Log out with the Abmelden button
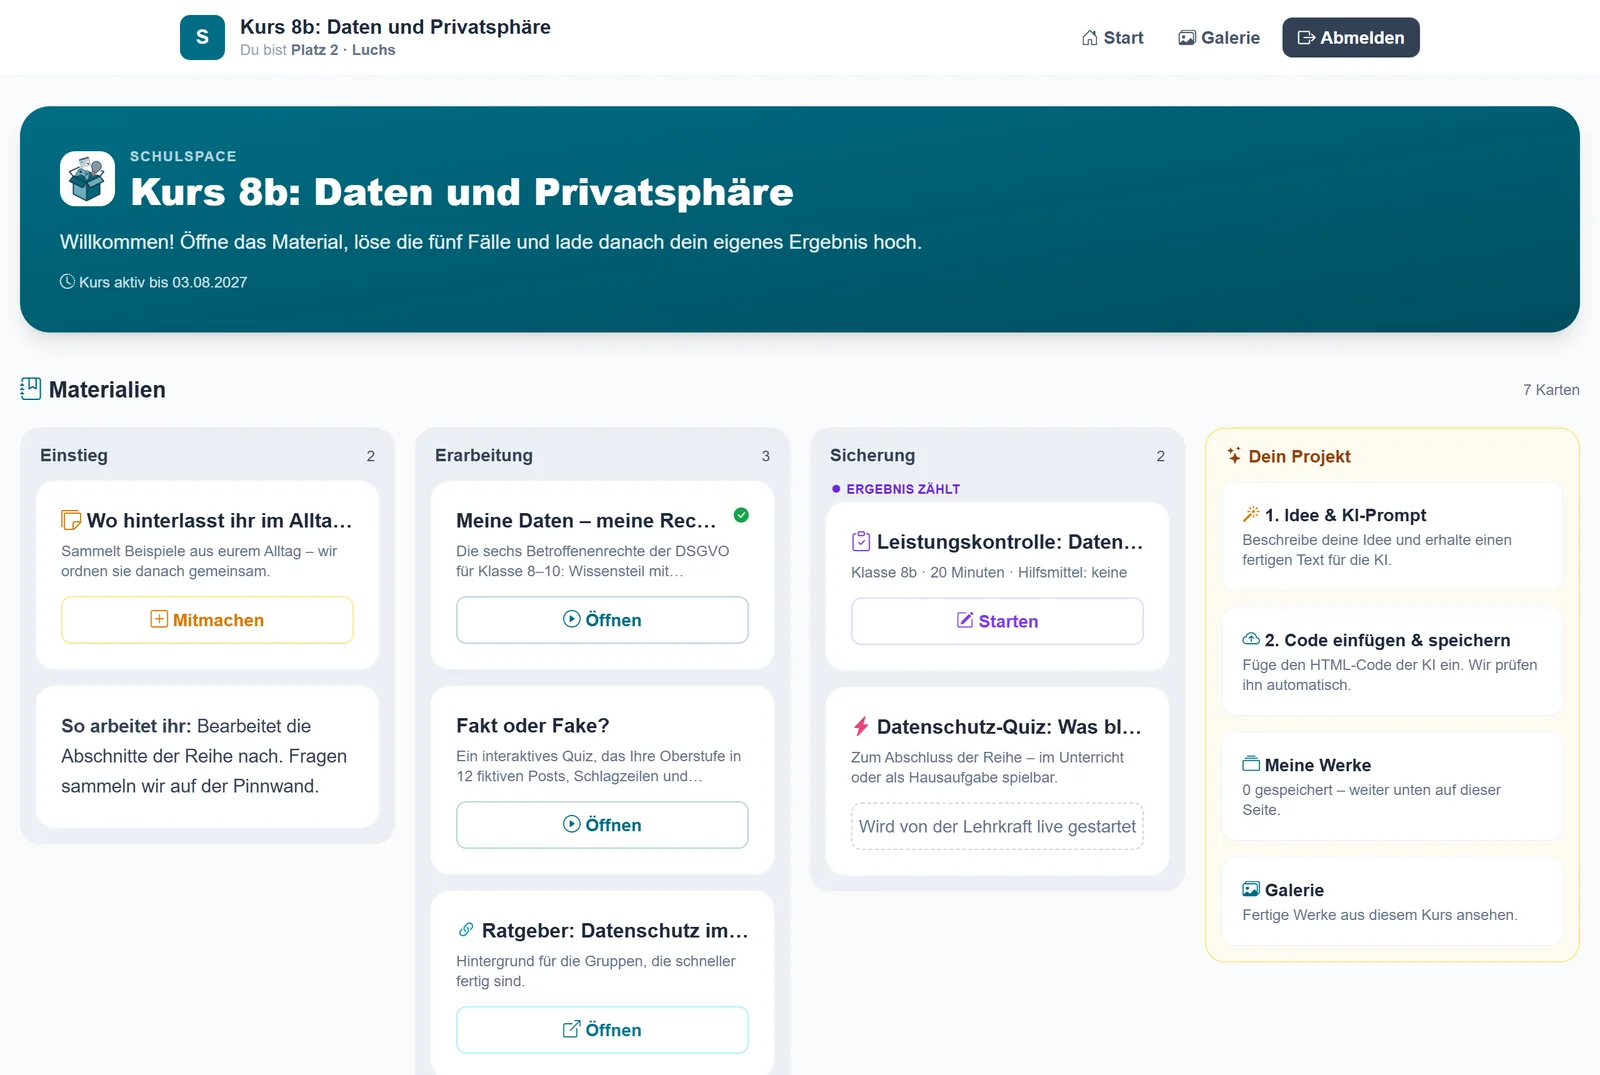Image resolution: width=1600 pixels, height=1075 pixels. [1351, 38]
